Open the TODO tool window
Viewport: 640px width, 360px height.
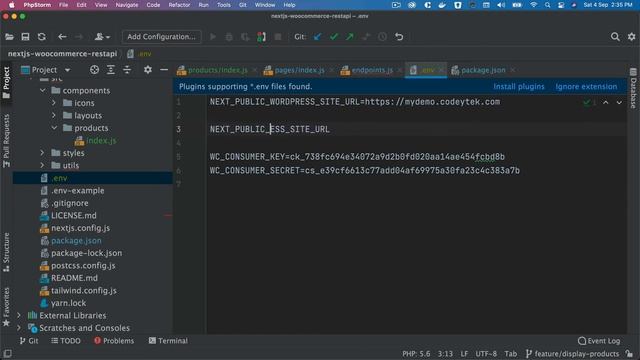pos(66,340)
